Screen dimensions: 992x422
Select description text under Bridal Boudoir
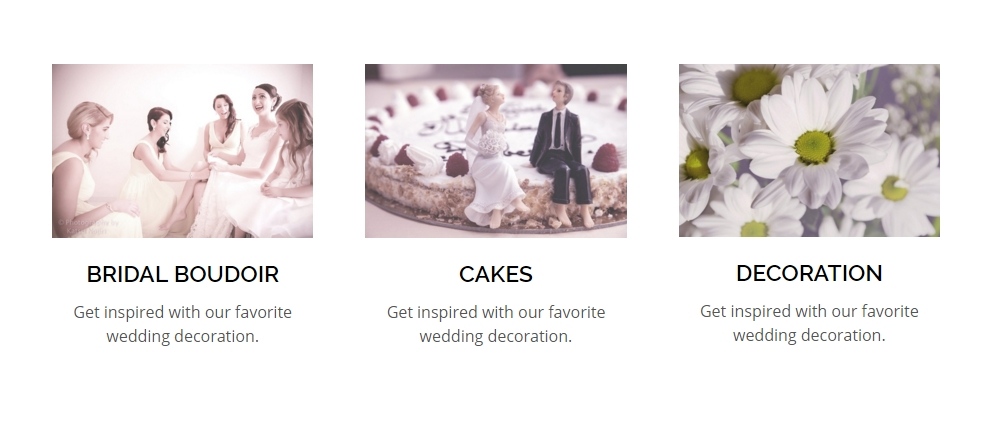(182, 324)
